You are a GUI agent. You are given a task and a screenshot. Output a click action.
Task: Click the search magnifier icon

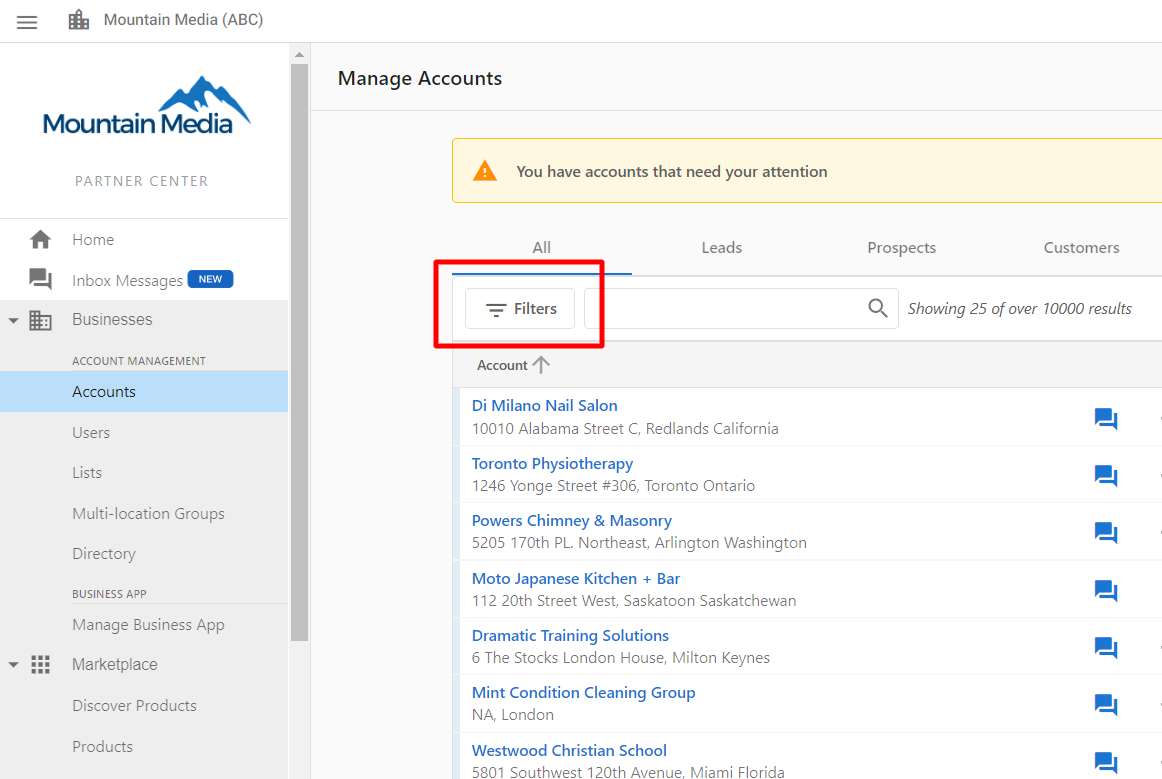877,308
